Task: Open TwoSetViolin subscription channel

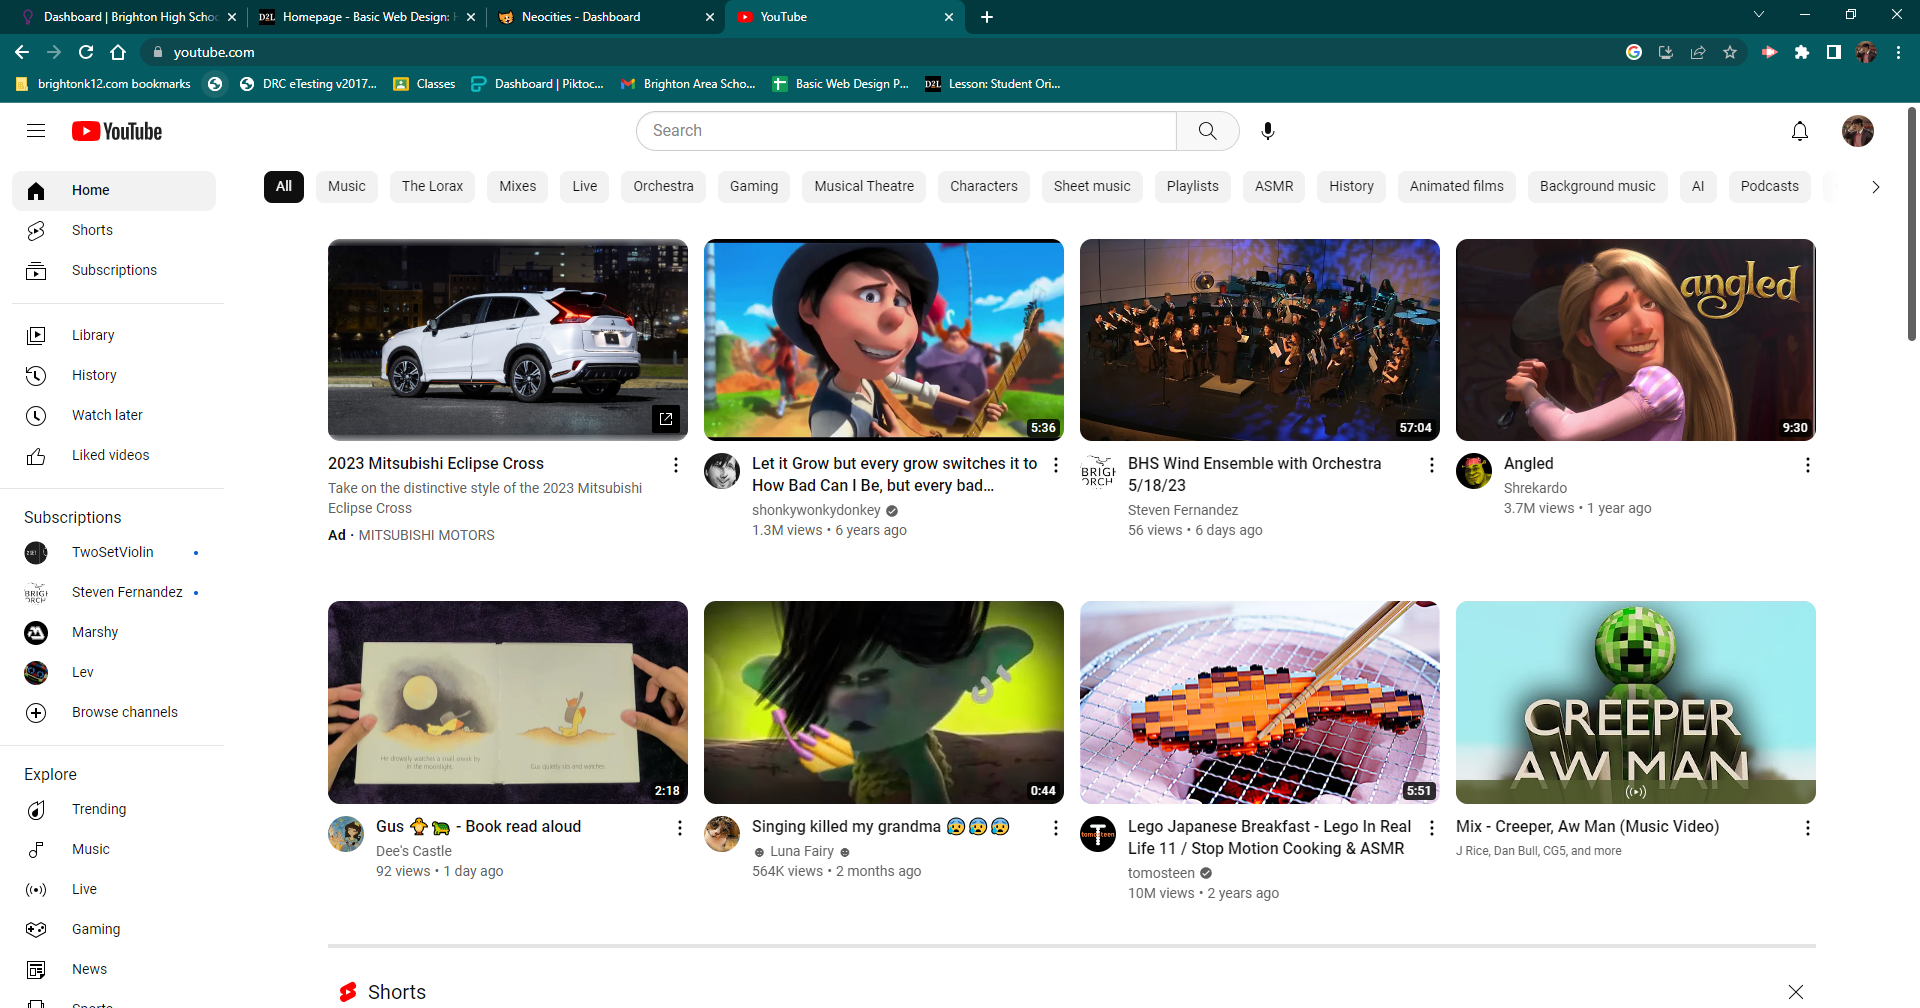Action: [114, 552]
